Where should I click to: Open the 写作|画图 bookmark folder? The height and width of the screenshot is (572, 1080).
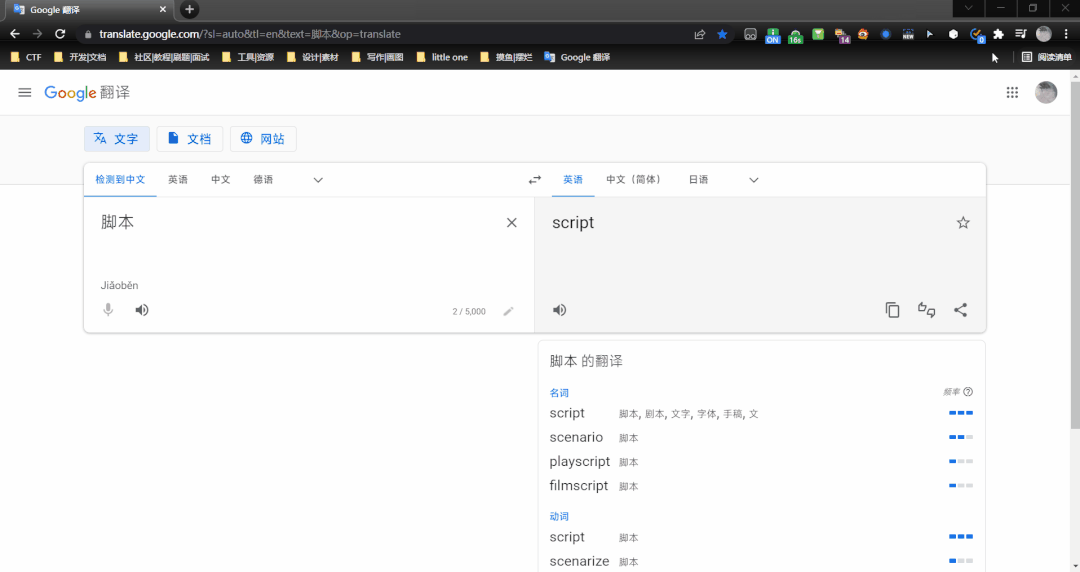377,57
